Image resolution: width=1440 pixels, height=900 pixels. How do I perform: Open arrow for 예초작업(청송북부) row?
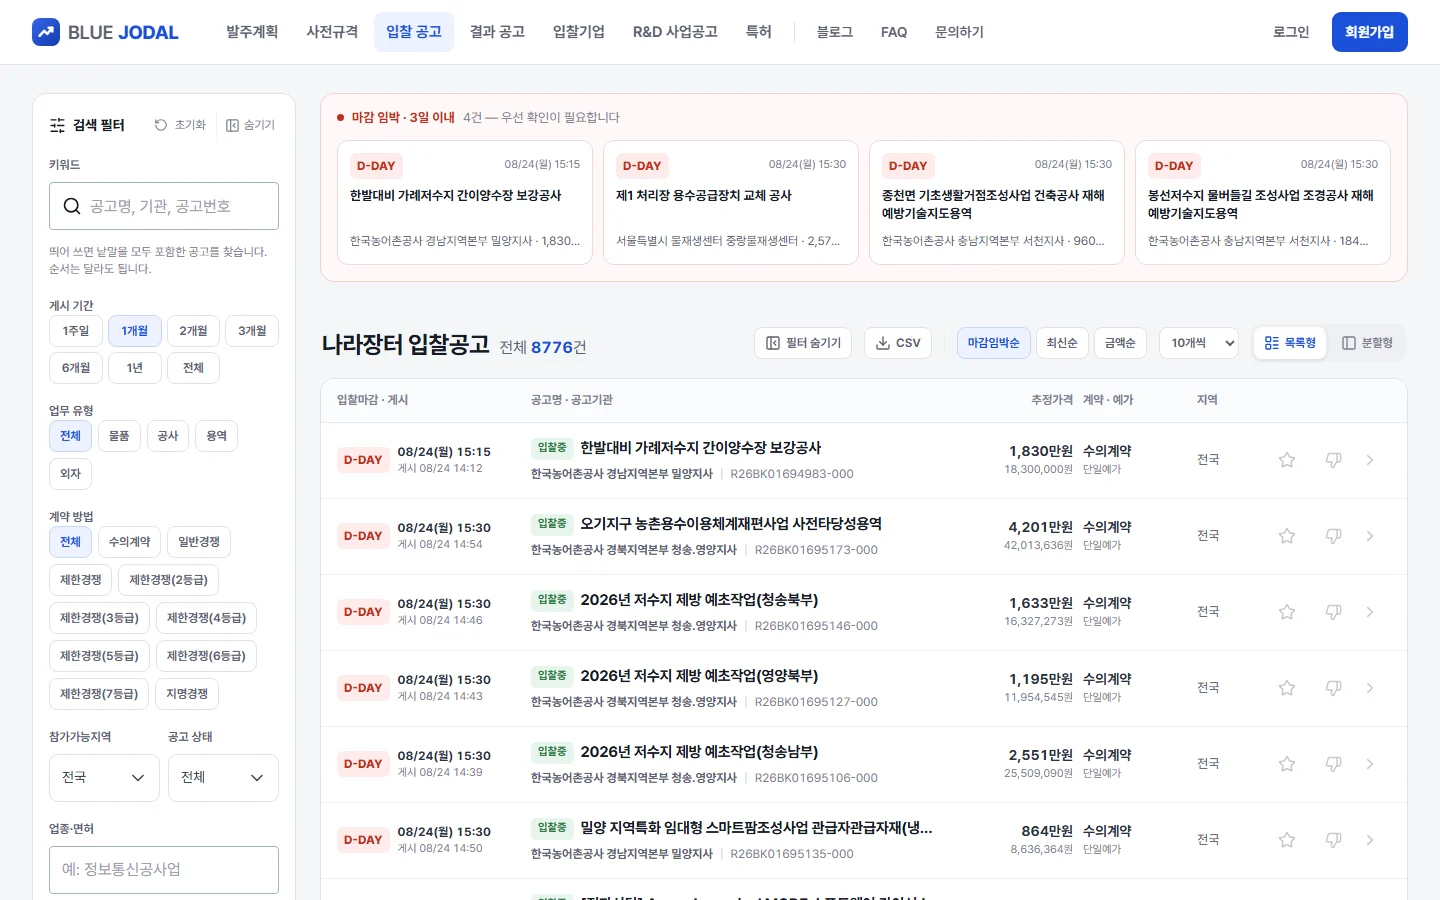[x=1370, y=612]
